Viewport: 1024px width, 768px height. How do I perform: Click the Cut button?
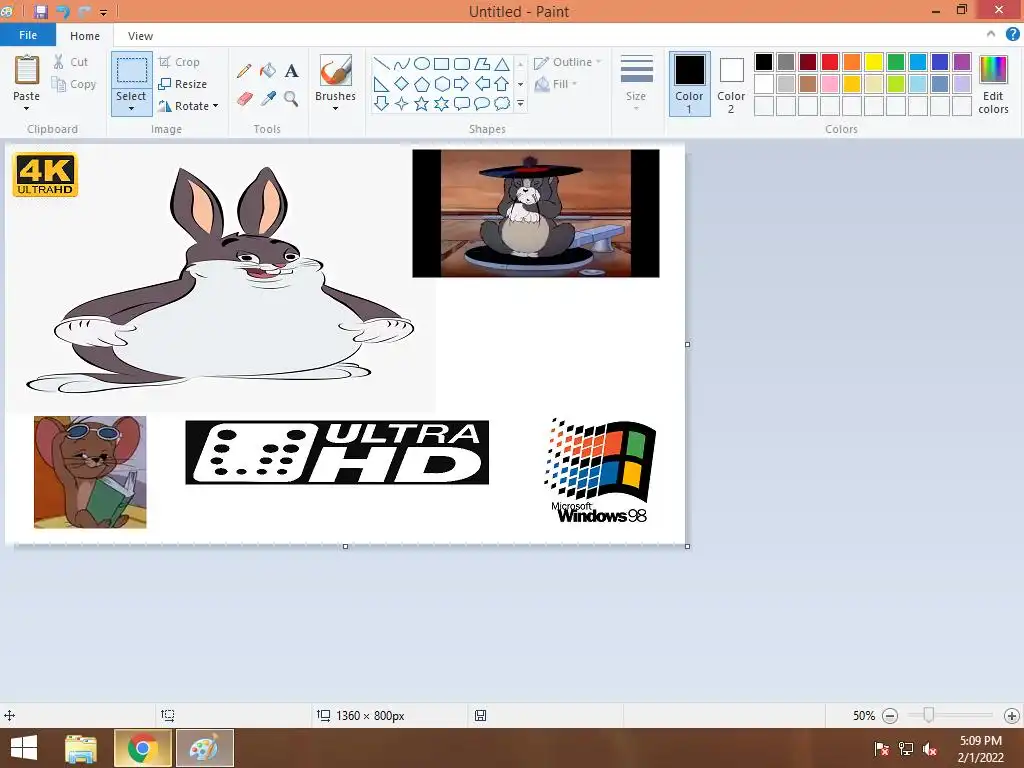point(71,62)
